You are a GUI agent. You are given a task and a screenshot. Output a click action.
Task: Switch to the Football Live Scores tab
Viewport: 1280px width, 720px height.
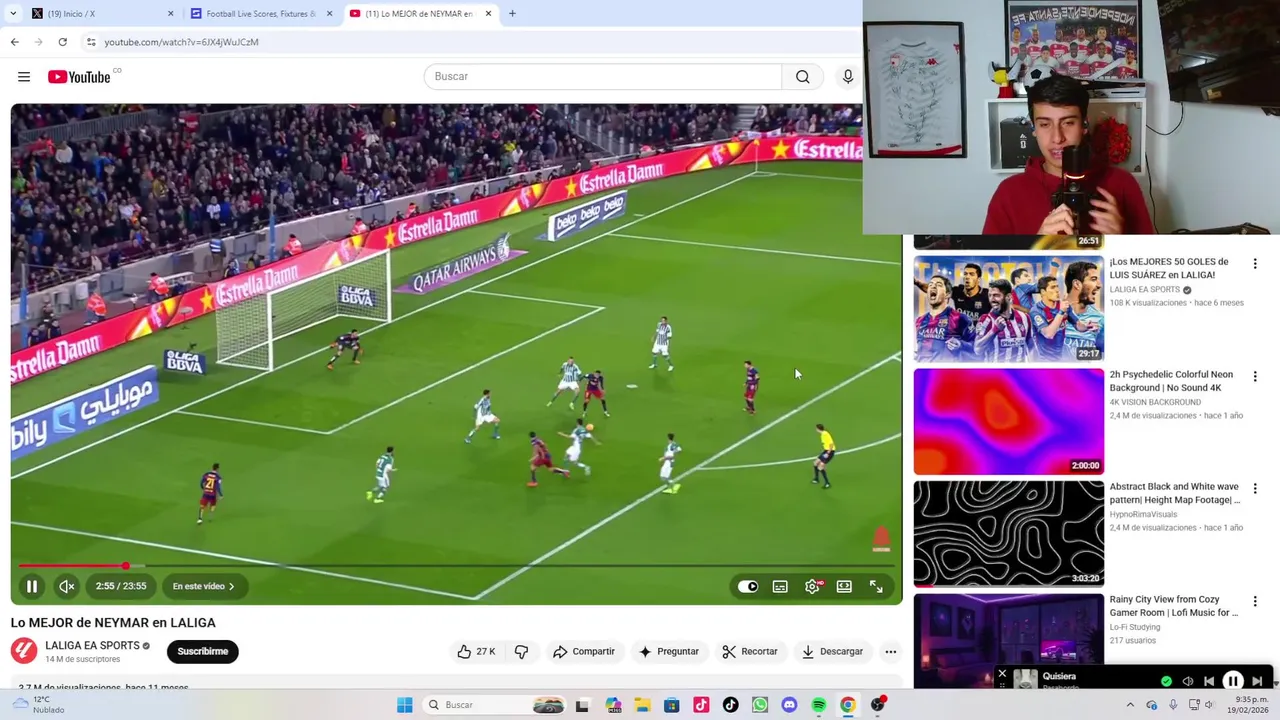(x=260, y=14)
